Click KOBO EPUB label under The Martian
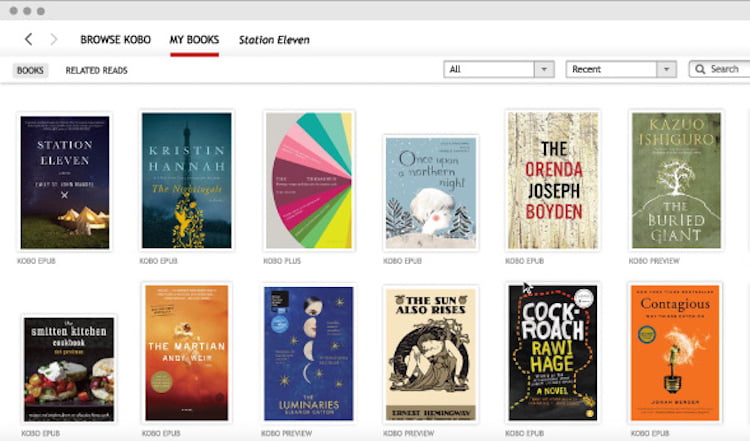This screenshot has width=750, height=441. click(x=161, y=433)
